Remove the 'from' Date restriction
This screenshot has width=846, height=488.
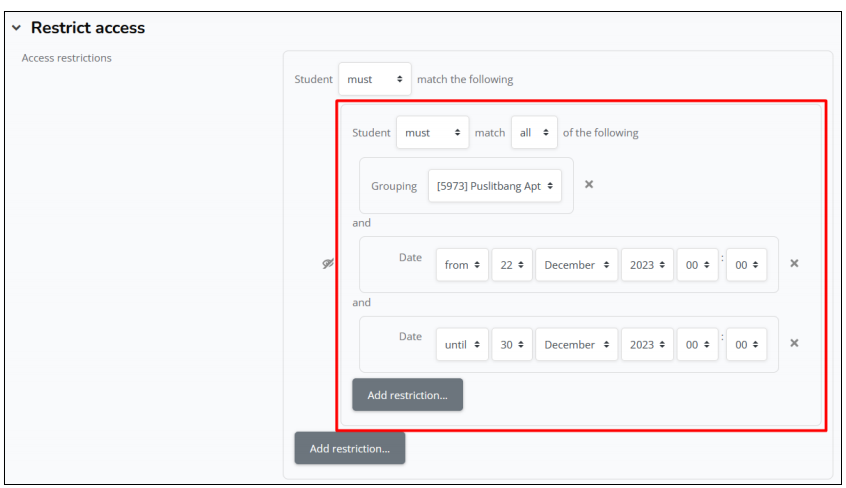pos(794,264)
